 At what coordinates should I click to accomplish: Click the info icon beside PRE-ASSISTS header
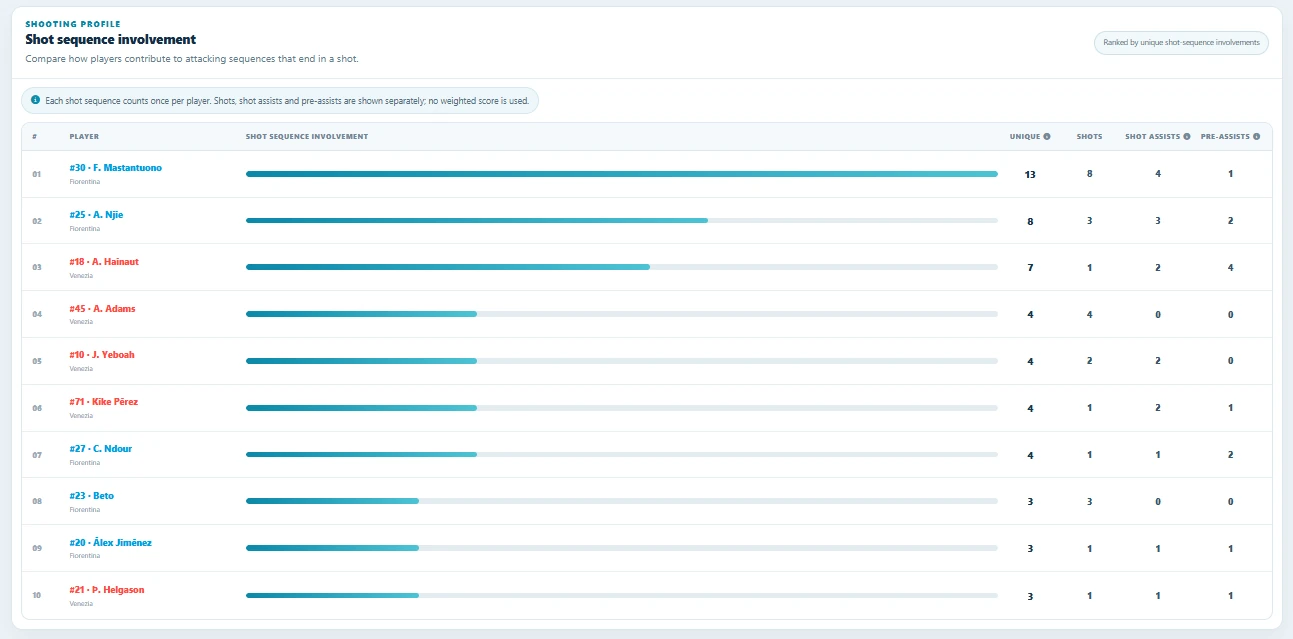tap(1256, 136)
